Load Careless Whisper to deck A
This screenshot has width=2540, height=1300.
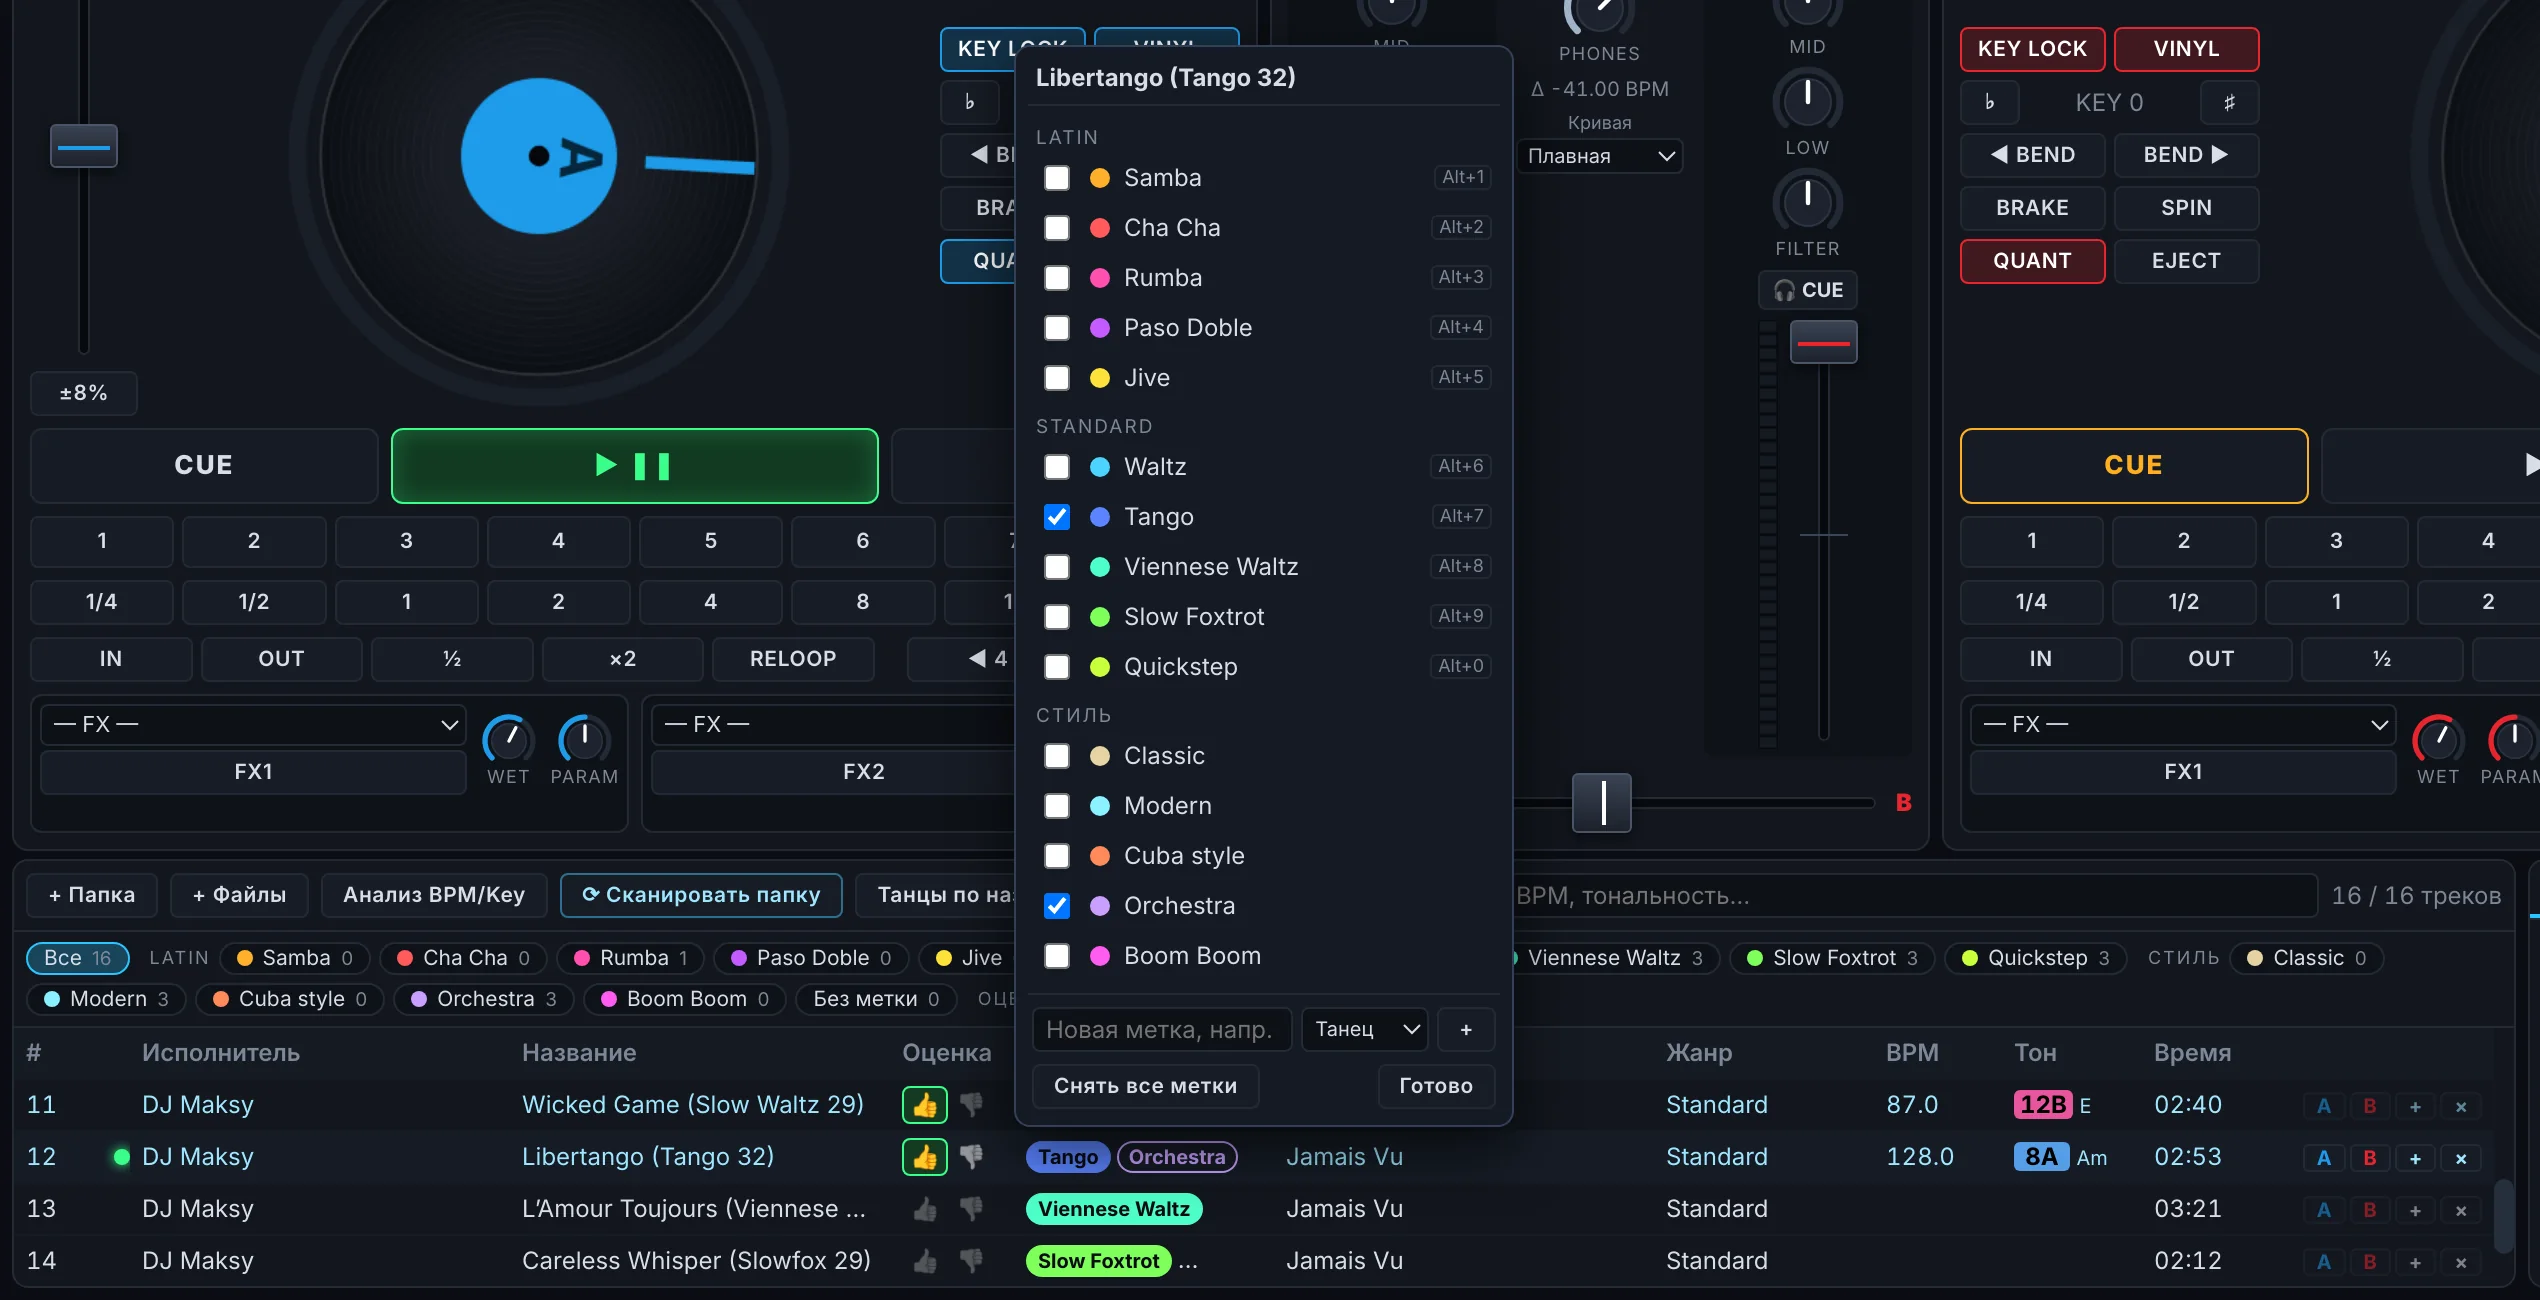click(2324, 1262)
